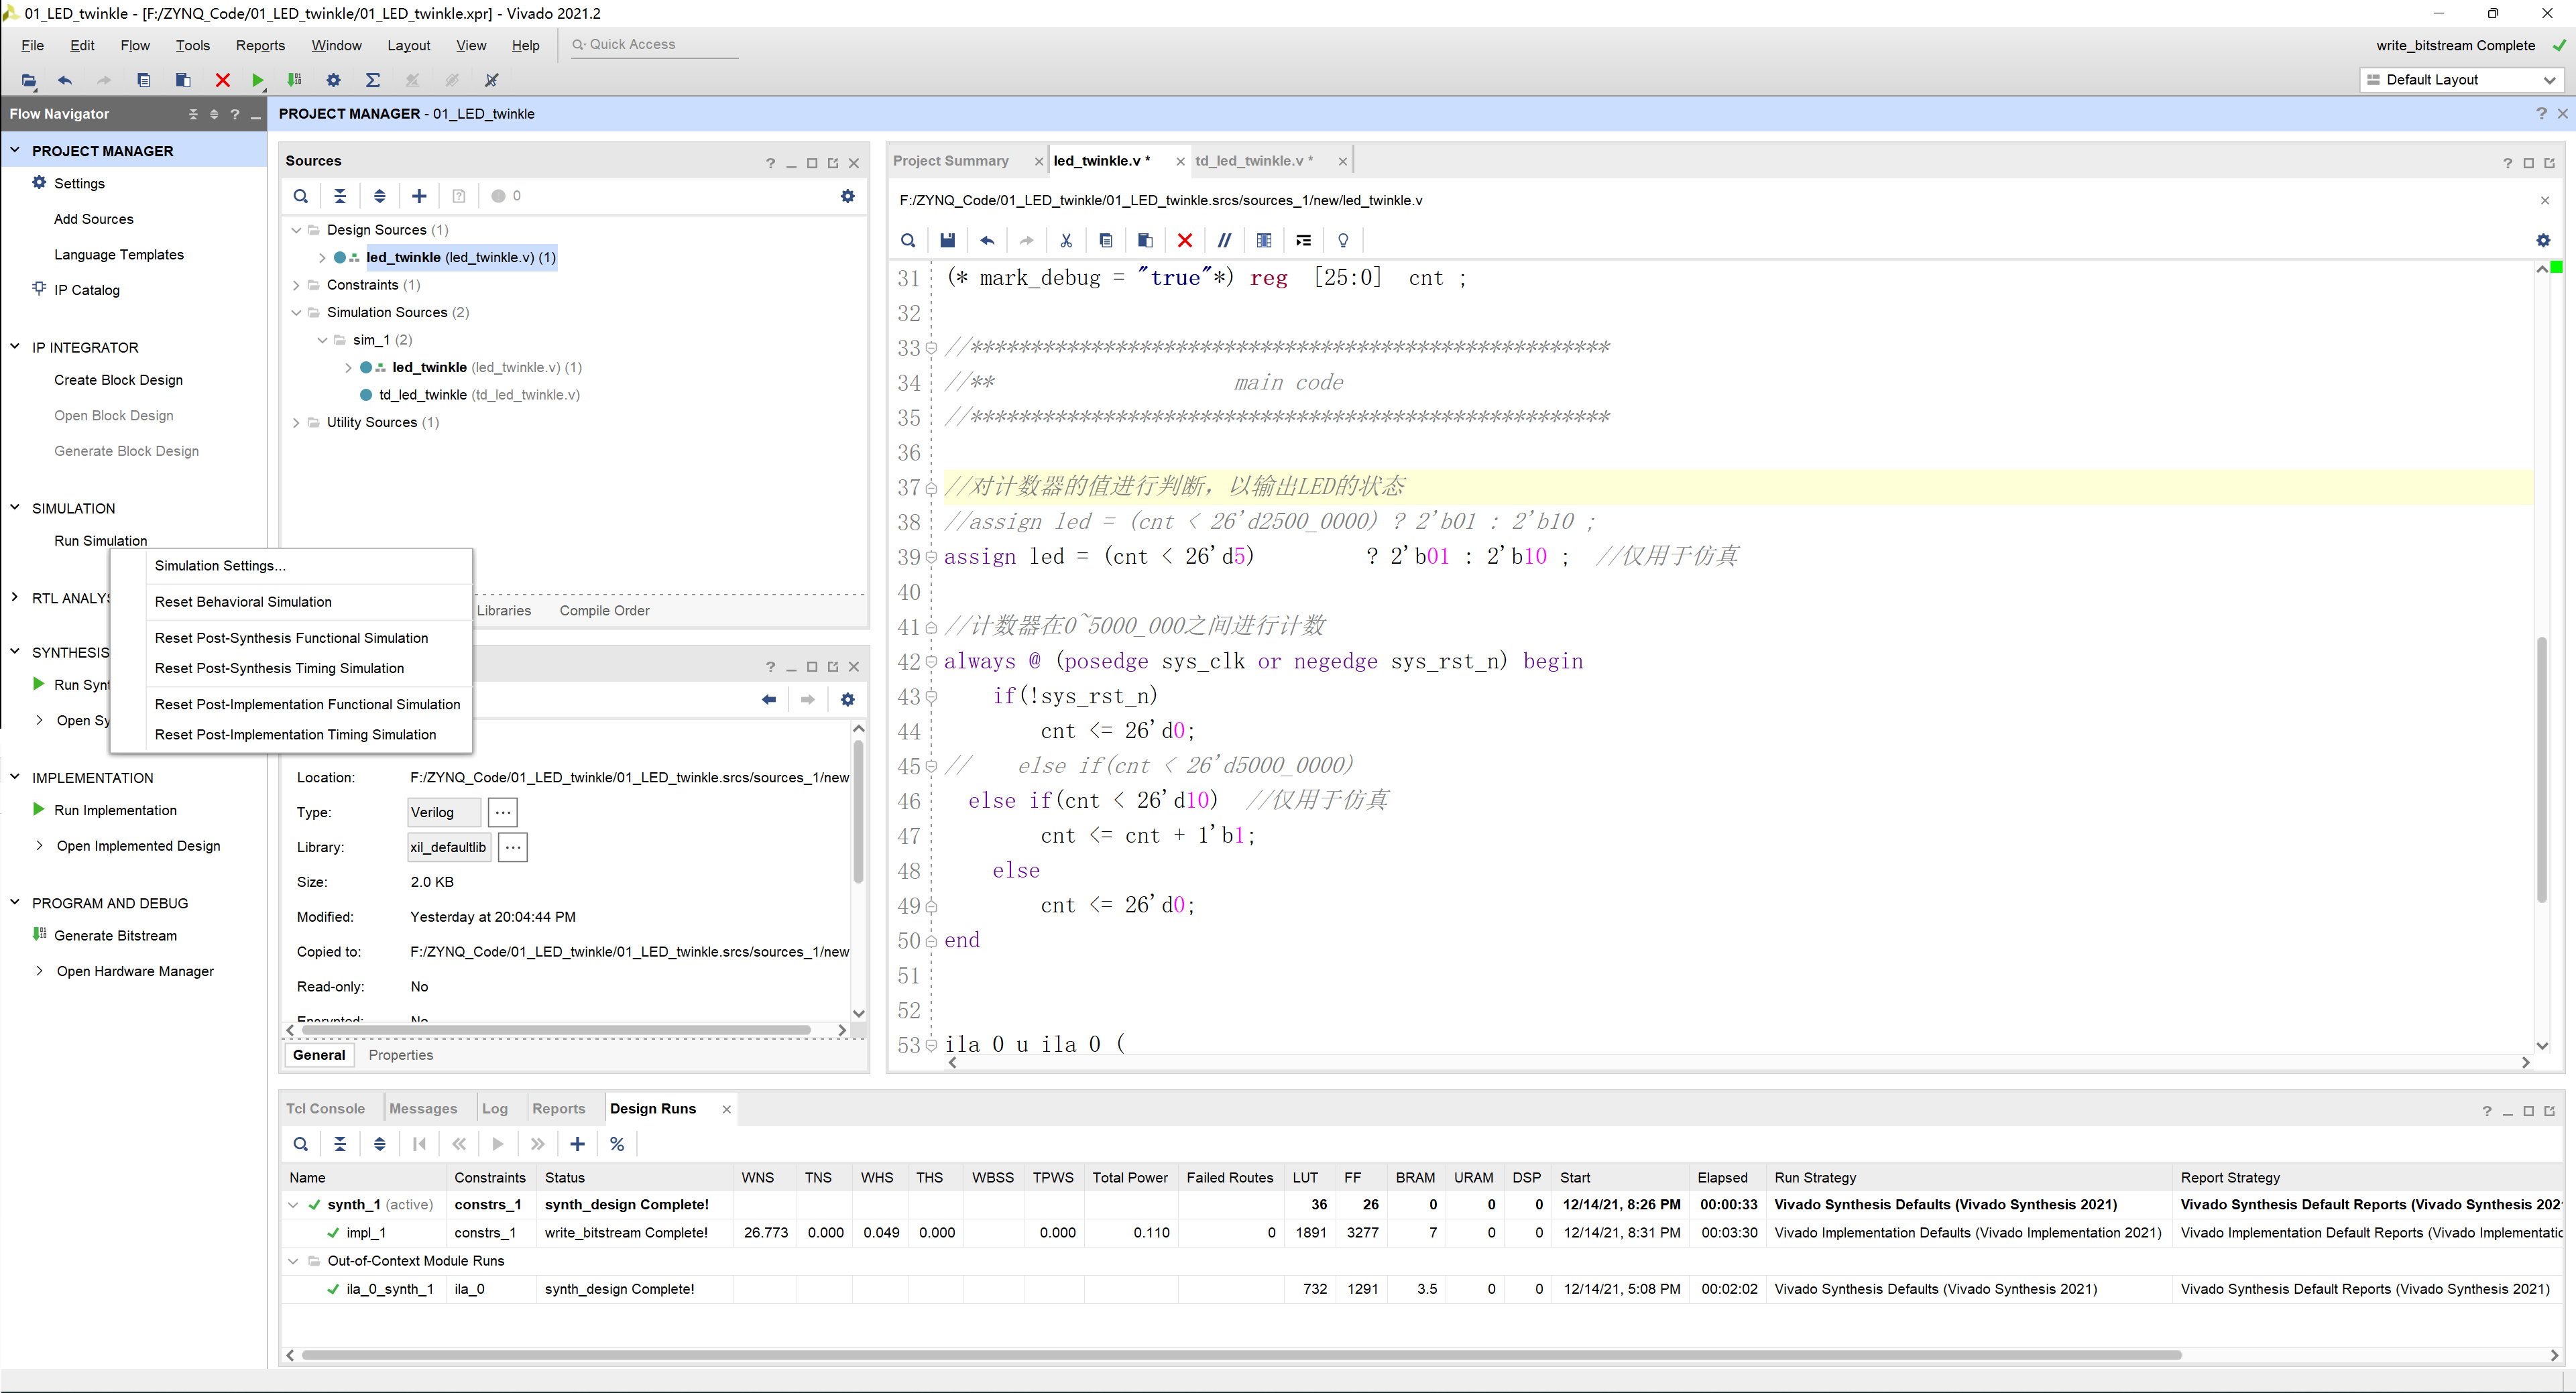
Task: Close the led_twinkle.v editor tab
Action: tap(1180, 162)
